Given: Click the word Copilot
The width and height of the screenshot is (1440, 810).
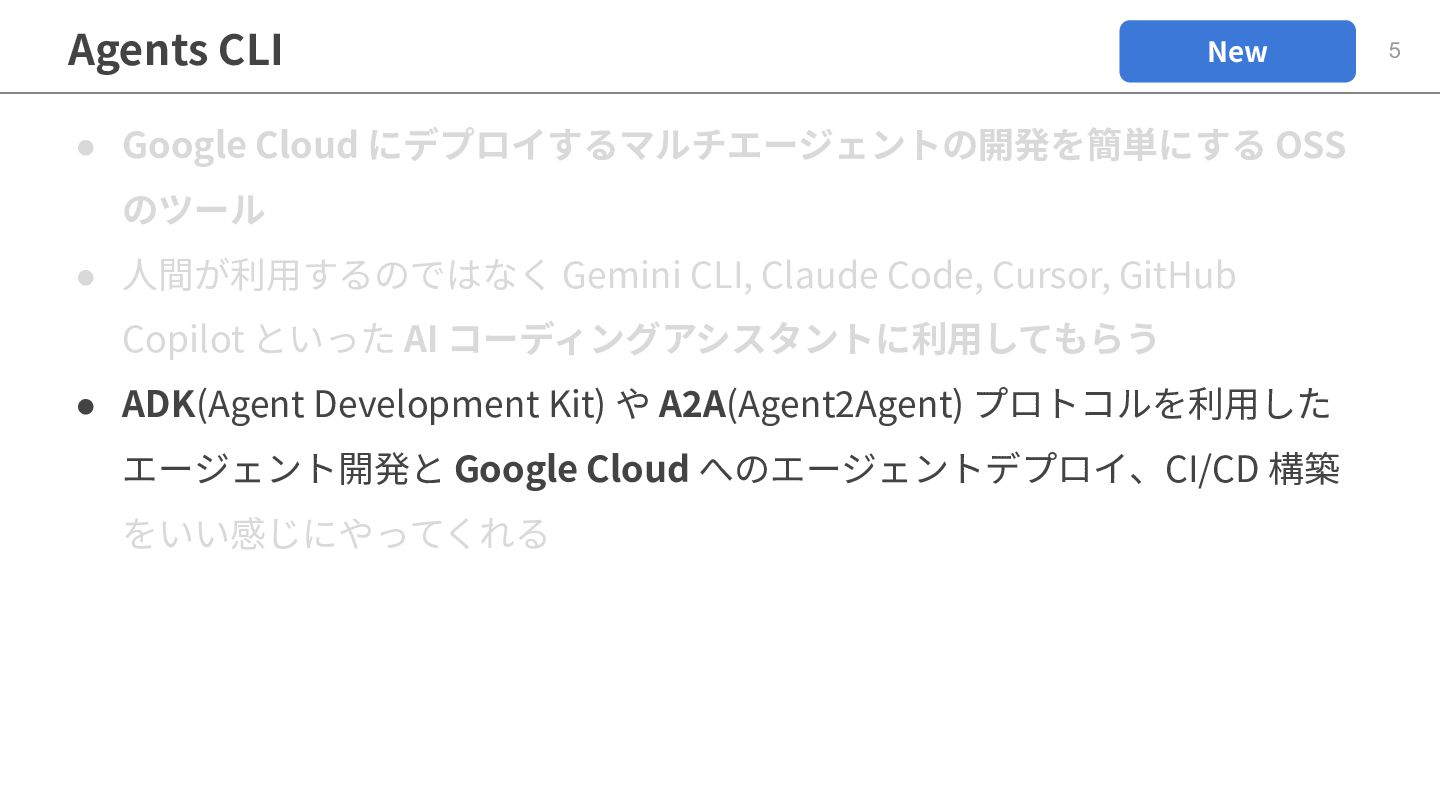Looking at the screenshot, I should (x=183, y=340).
